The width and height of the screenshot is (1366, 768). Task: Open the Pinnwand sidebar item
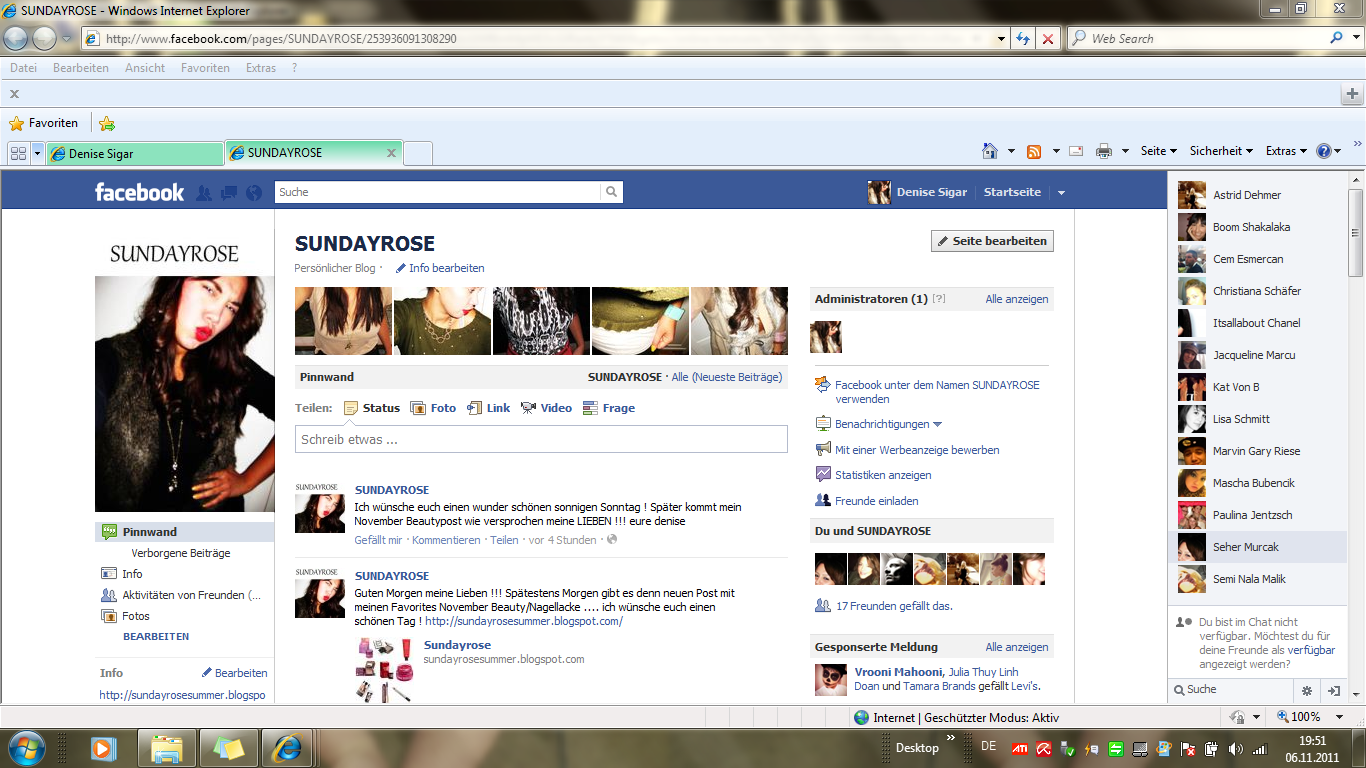tap(185, 532)
